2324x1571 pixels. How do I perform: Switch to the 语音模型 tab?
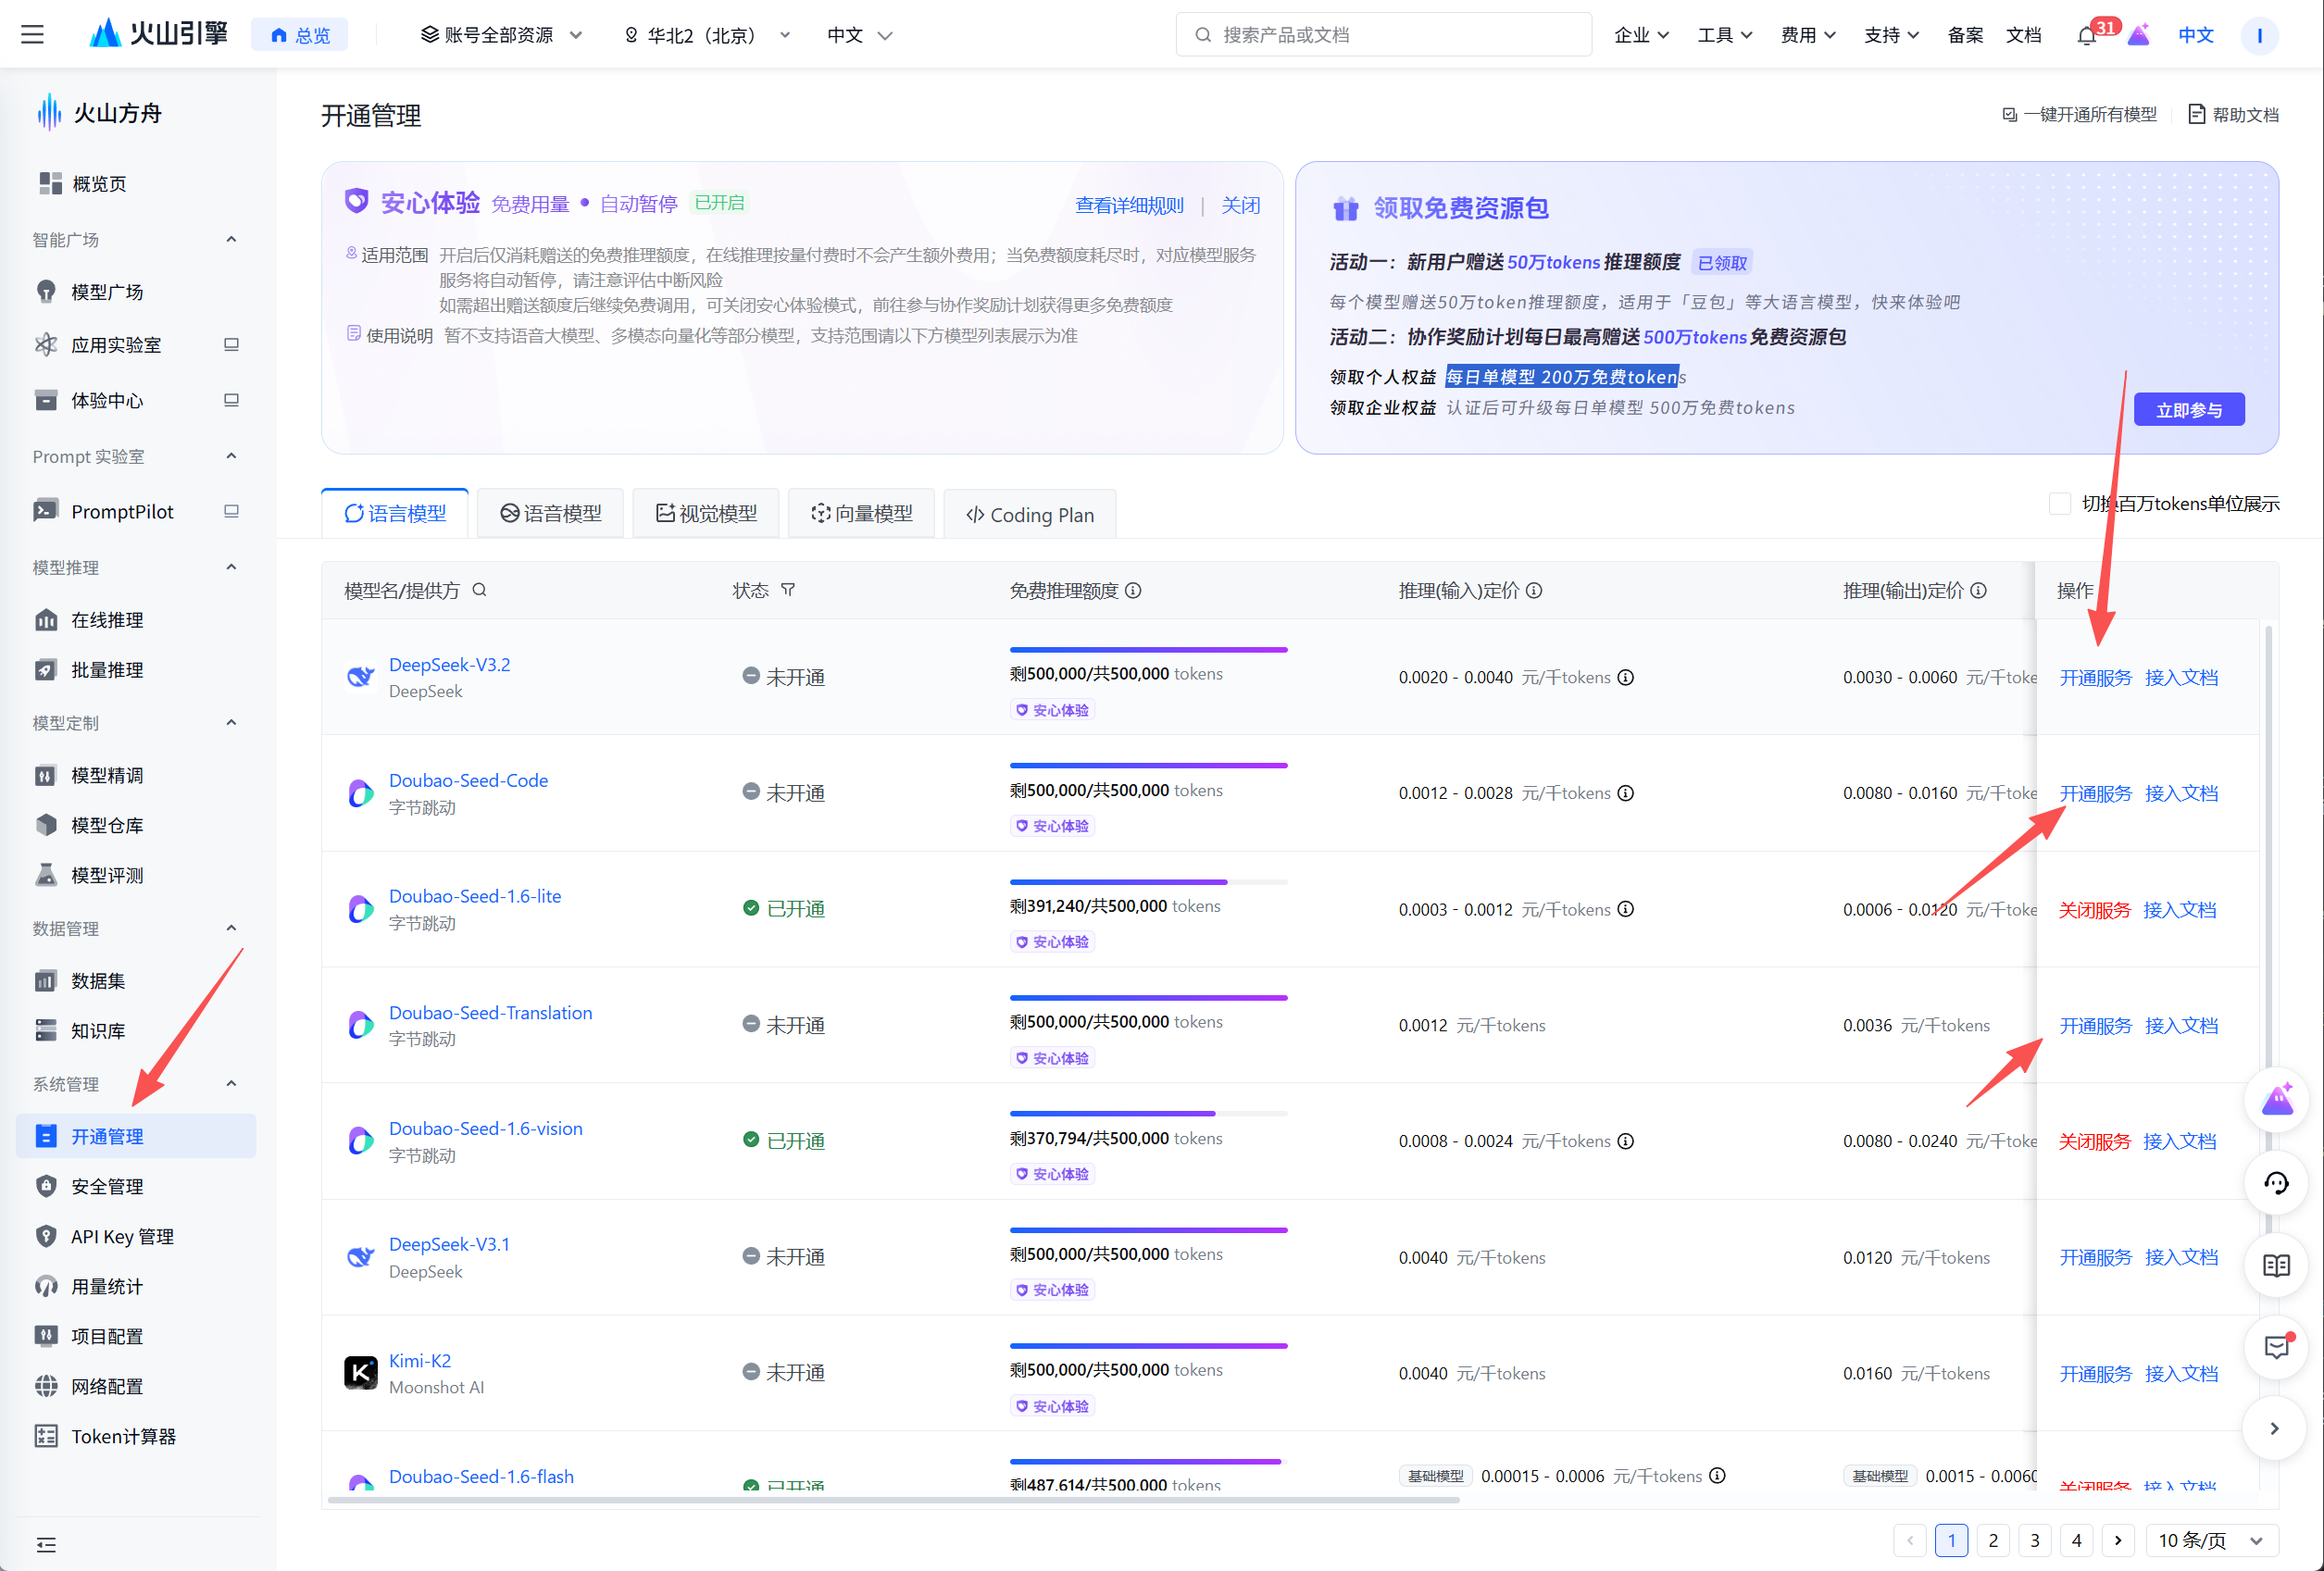click(x=551, y=514)
